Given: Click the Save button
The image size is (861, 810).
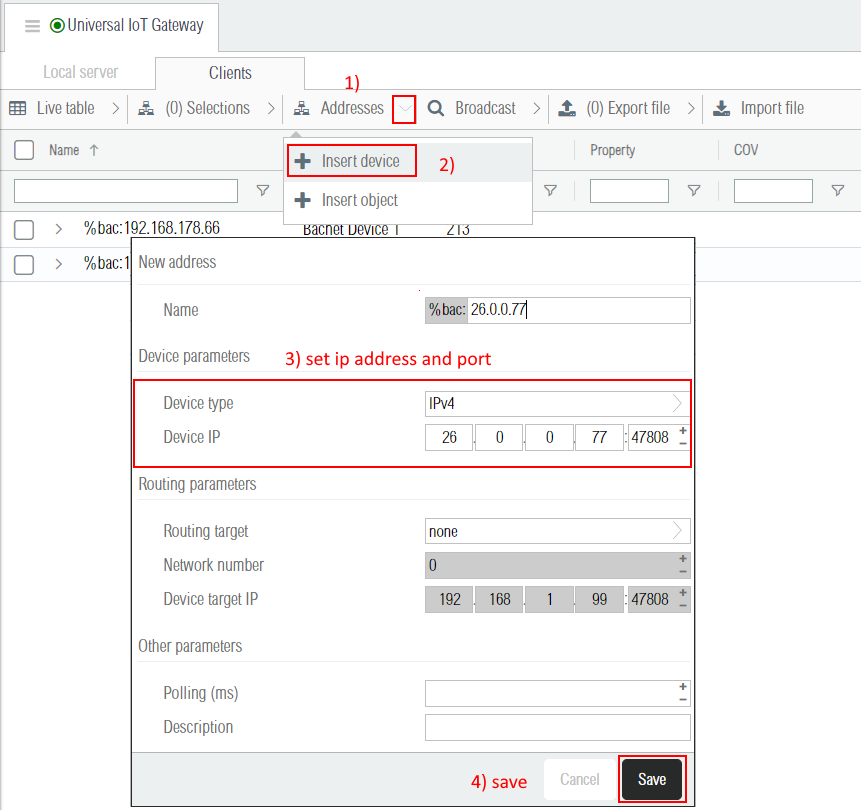Looking at the screenshot, I should (x=651, y=779).
